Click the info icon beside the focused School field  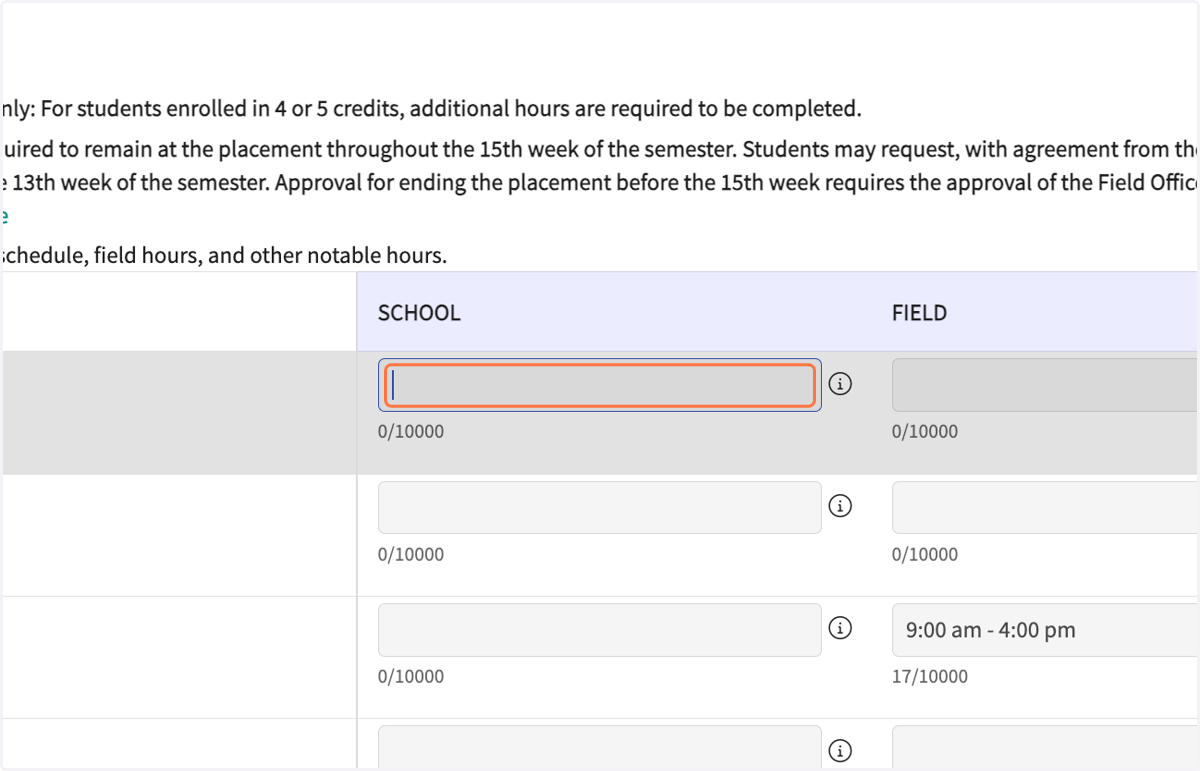[841, 384]
